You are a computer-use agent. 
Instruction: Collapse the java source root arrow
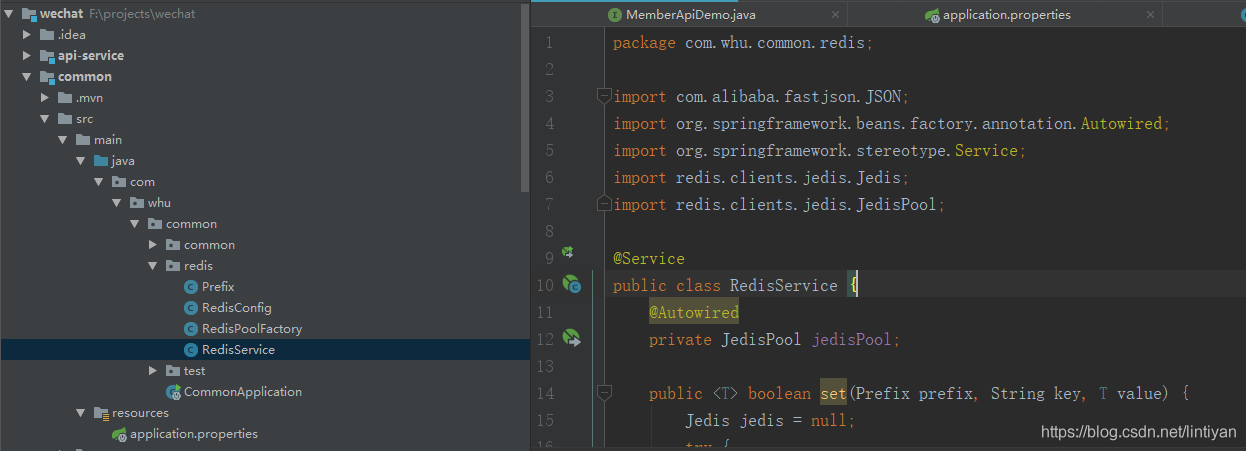81,161
